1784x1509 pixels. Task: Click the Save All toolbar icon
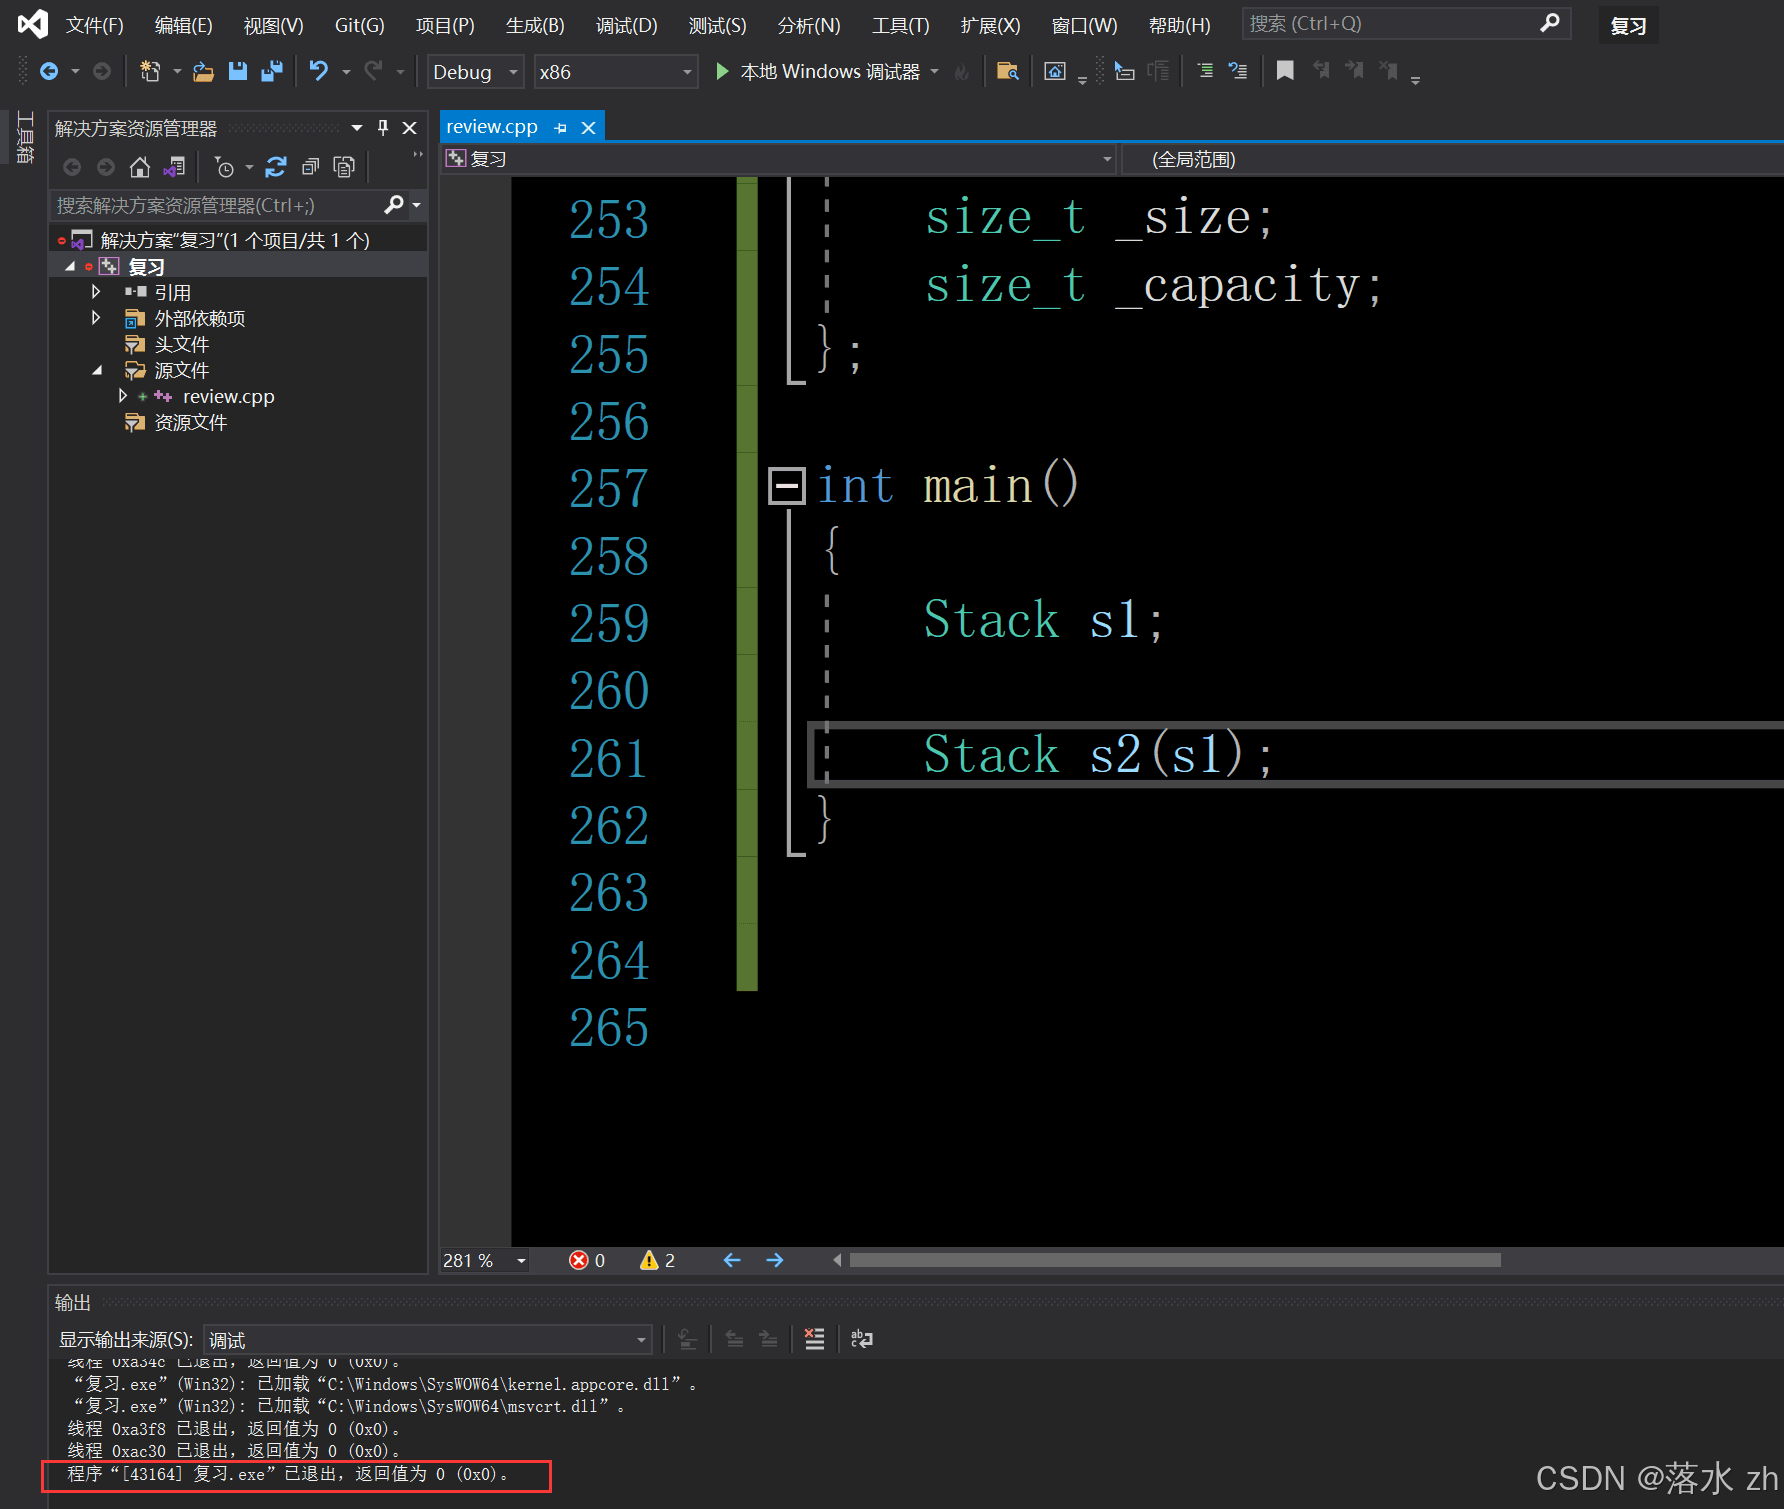271,71
